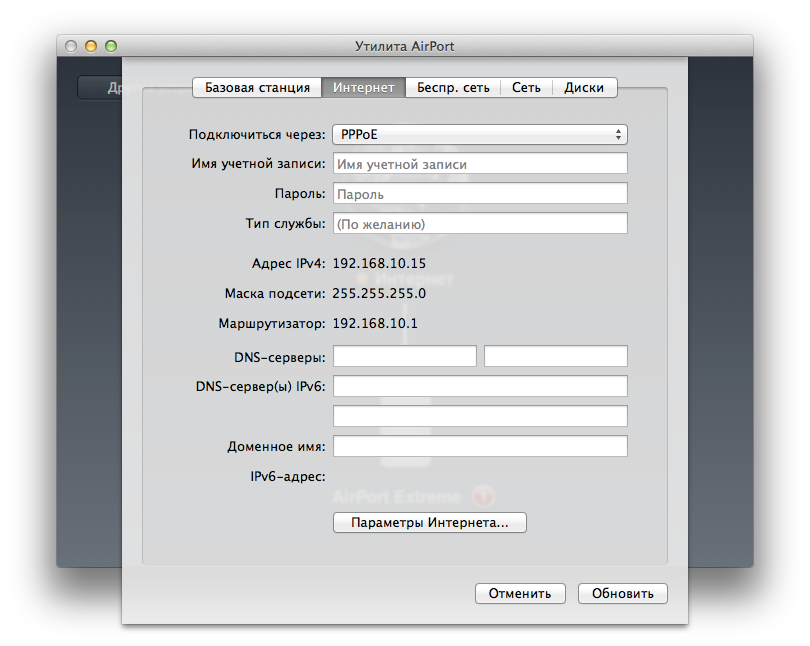This screenshot has width=810, height=646.
Task: Go to the Сеть tab
Action: (526, 88)
